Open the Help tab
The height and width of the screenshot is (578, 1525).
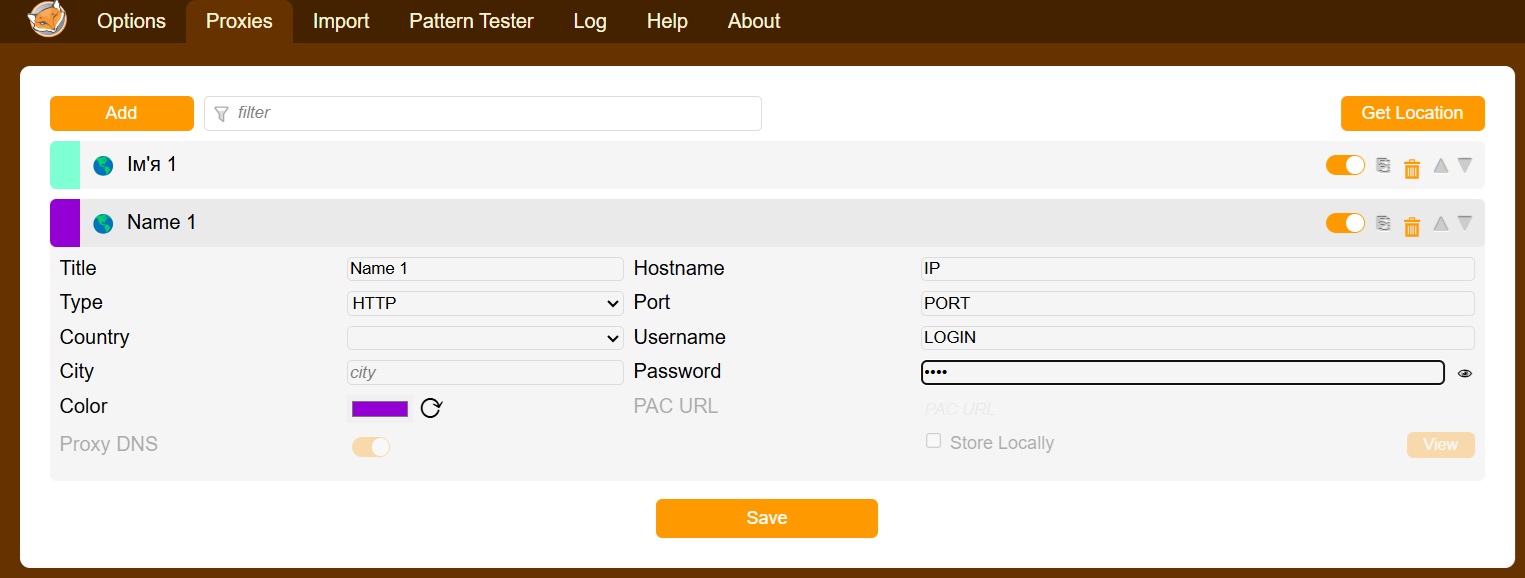click(x=667, y=21)
